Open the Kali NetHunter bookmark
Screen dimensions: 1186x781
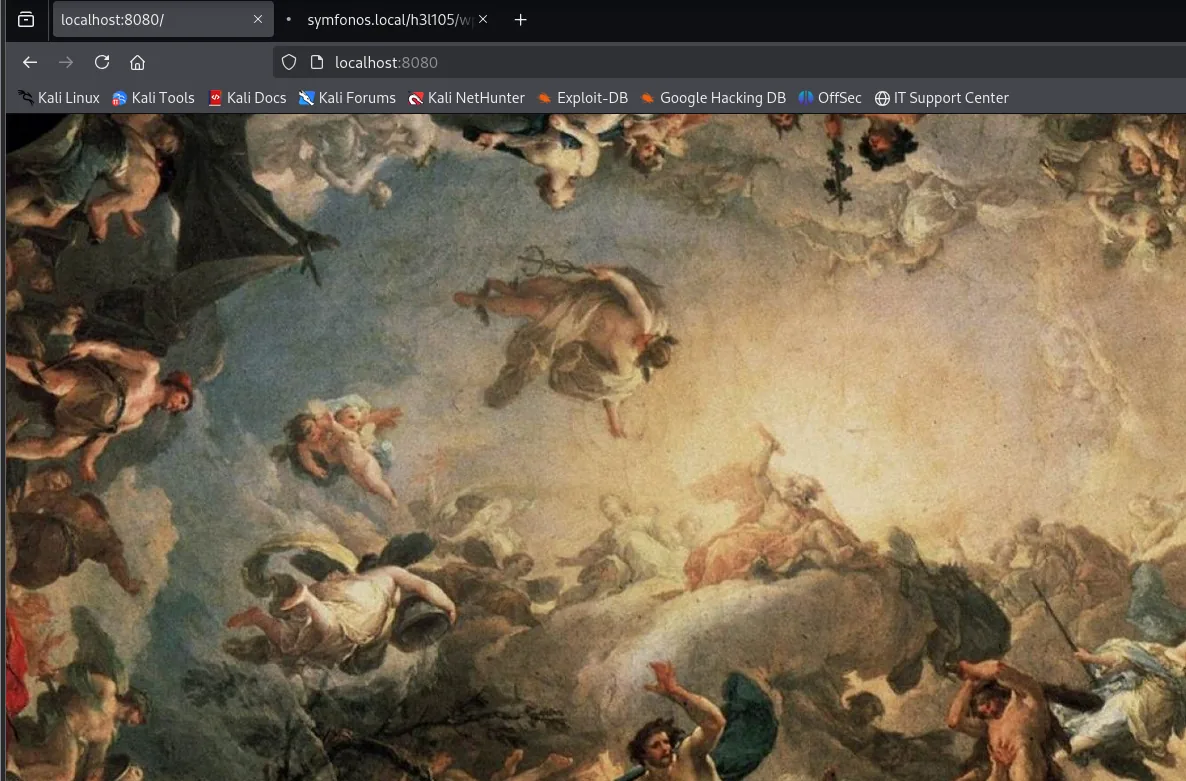point(467,98)
